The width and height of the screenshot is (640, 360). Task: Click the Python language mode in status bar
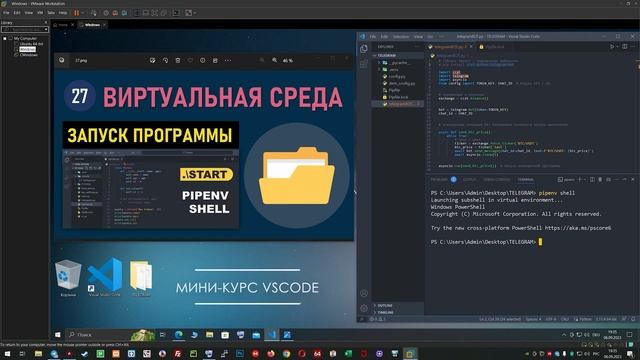pos(585,319)
